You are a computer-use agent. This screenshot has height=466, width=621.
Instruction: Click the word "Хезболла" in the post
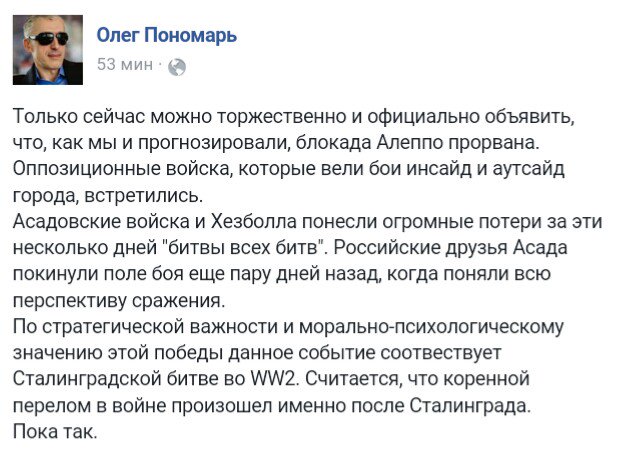(x=253, y=222)
